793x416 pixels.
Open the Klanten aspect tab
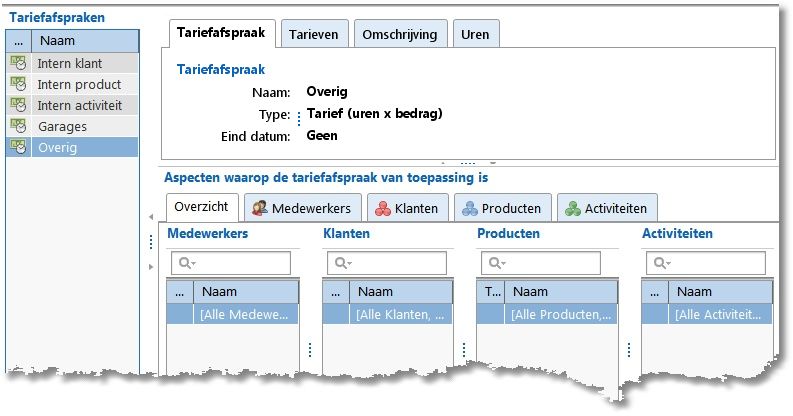(x=408, y=208)
